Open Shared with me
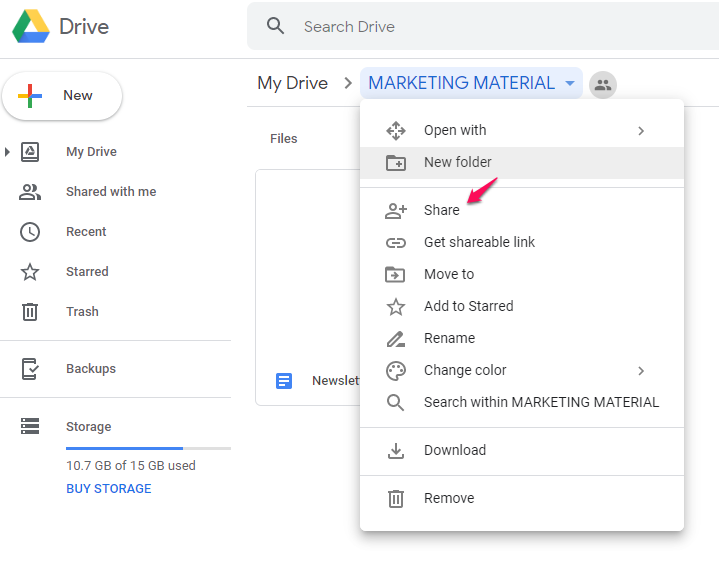 pos(111,192)
